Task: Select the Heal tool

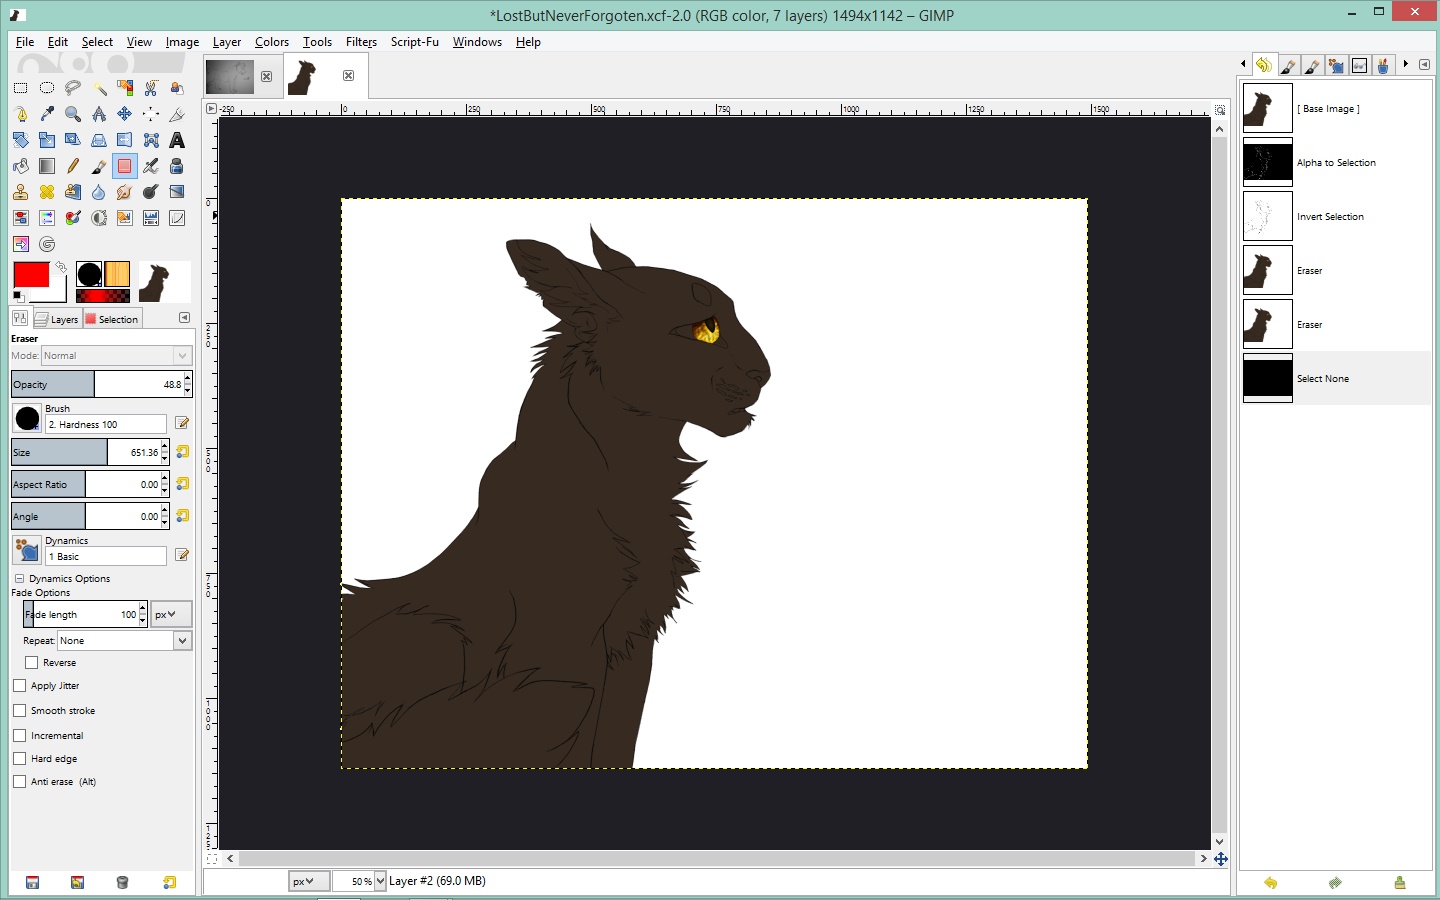Action: (47, 192)
